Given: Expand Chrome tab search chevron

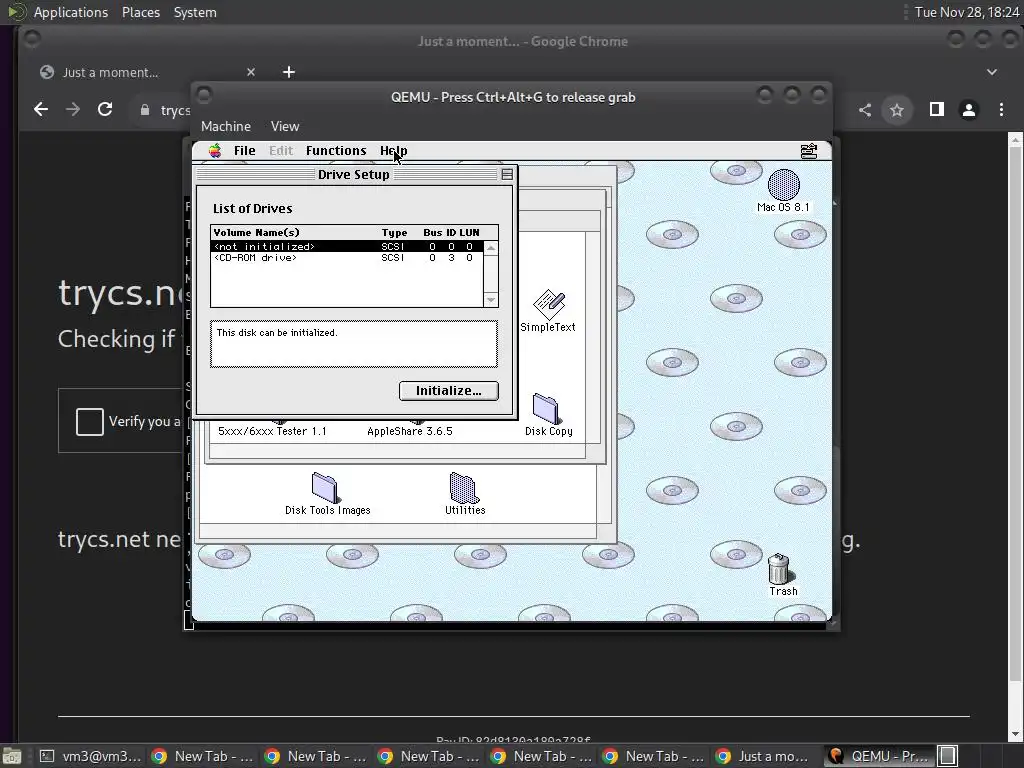Looking at the screenshot, I should (991, 72).
